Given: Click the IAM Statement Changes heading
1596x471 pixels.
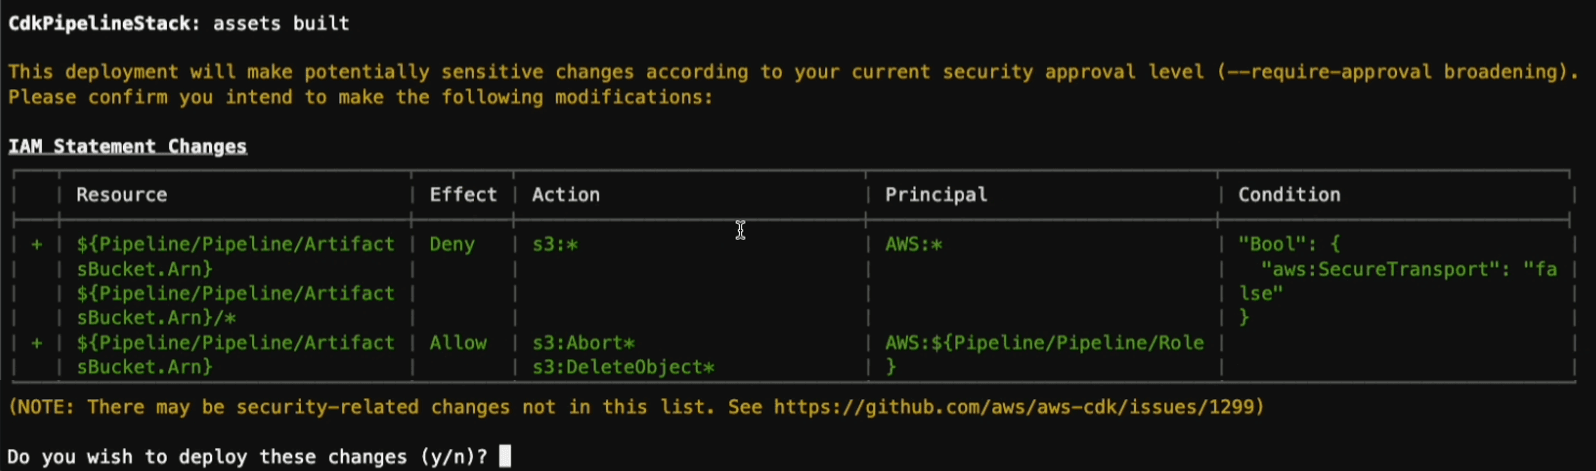Looking at the screenshot, I should click(127, 146).
